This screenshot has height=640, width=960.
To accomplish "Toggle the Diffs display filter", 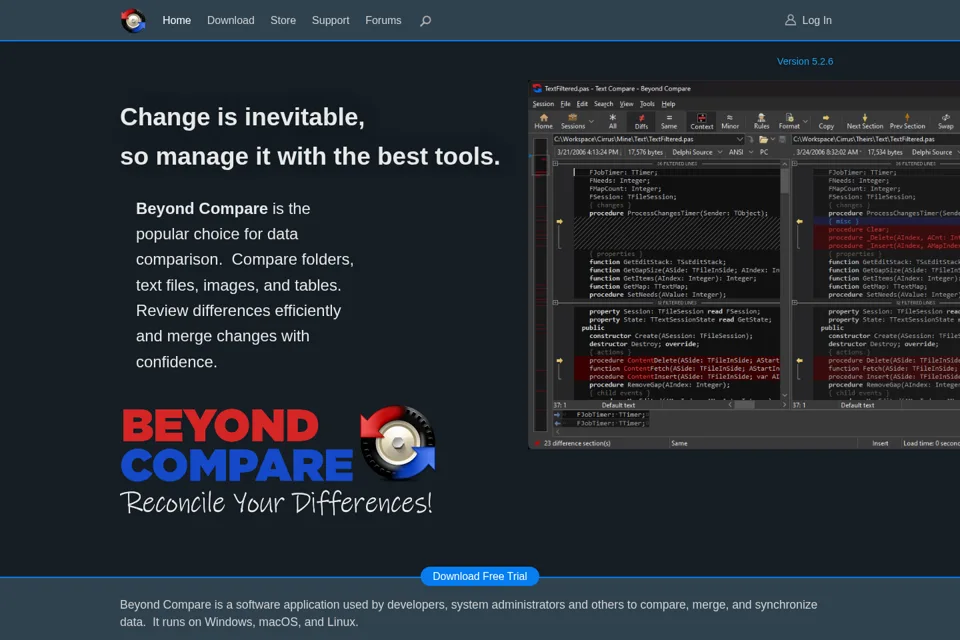I will 641,121.
